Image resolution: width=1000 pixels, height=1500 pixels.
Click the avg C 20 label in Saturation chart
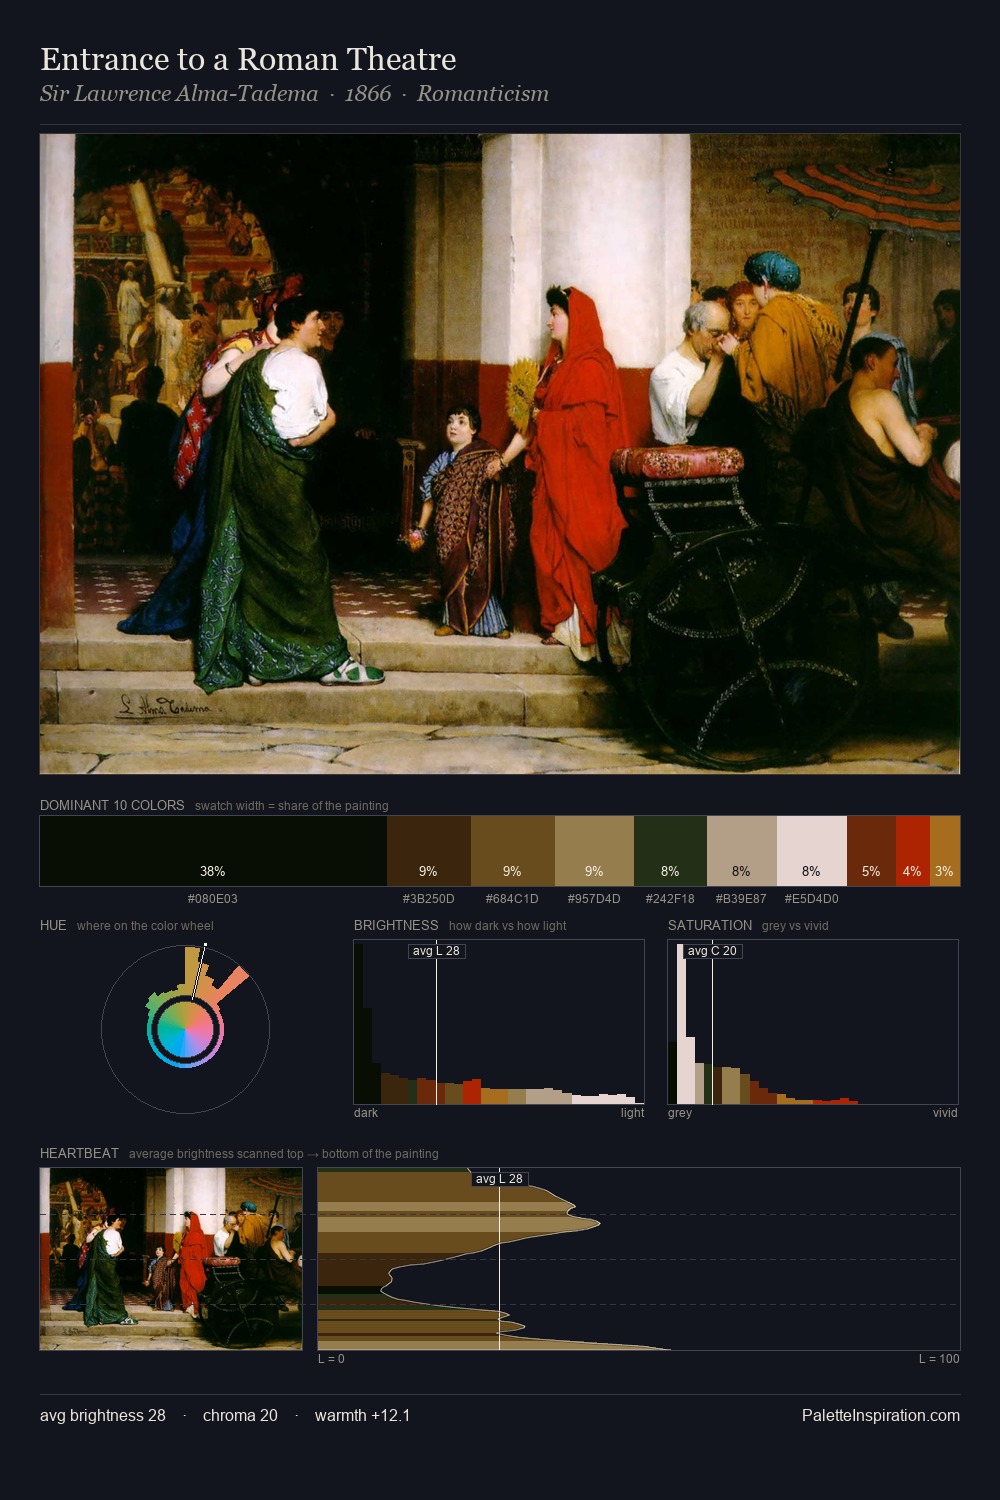click(x=712, y=951)
